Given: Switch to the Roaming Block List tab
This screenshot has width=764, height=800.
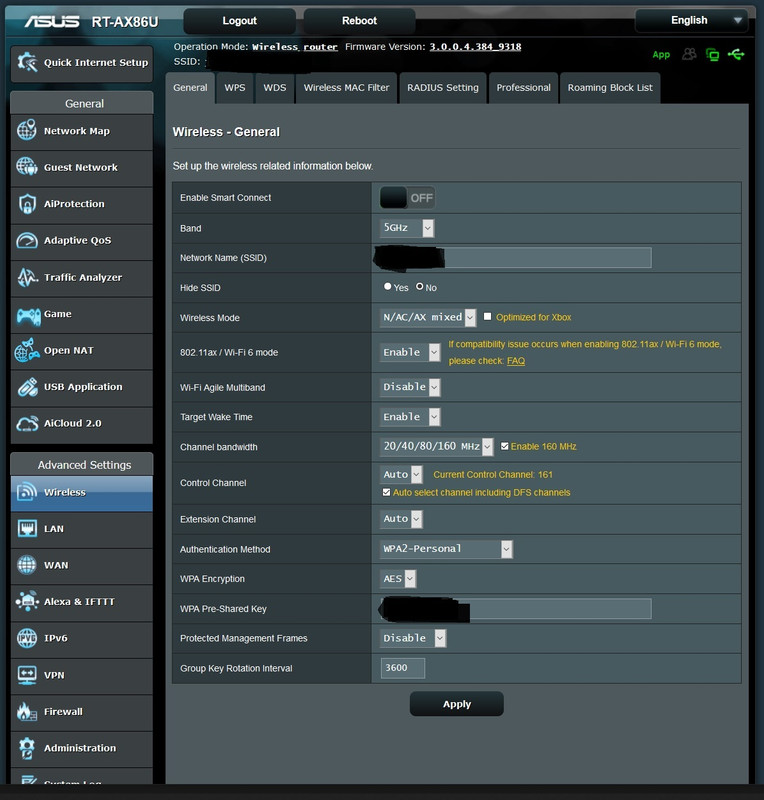Looking at the screenshot, I should point(610,88).
